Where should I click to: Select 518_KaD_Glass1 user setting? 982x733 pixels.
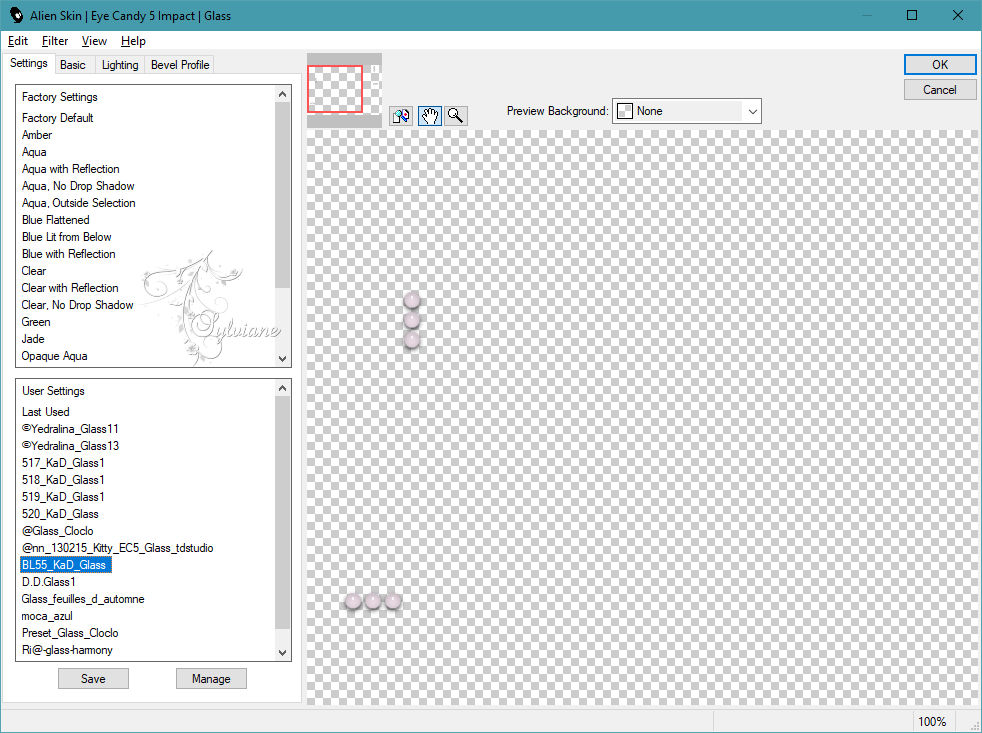coord(63,479)
